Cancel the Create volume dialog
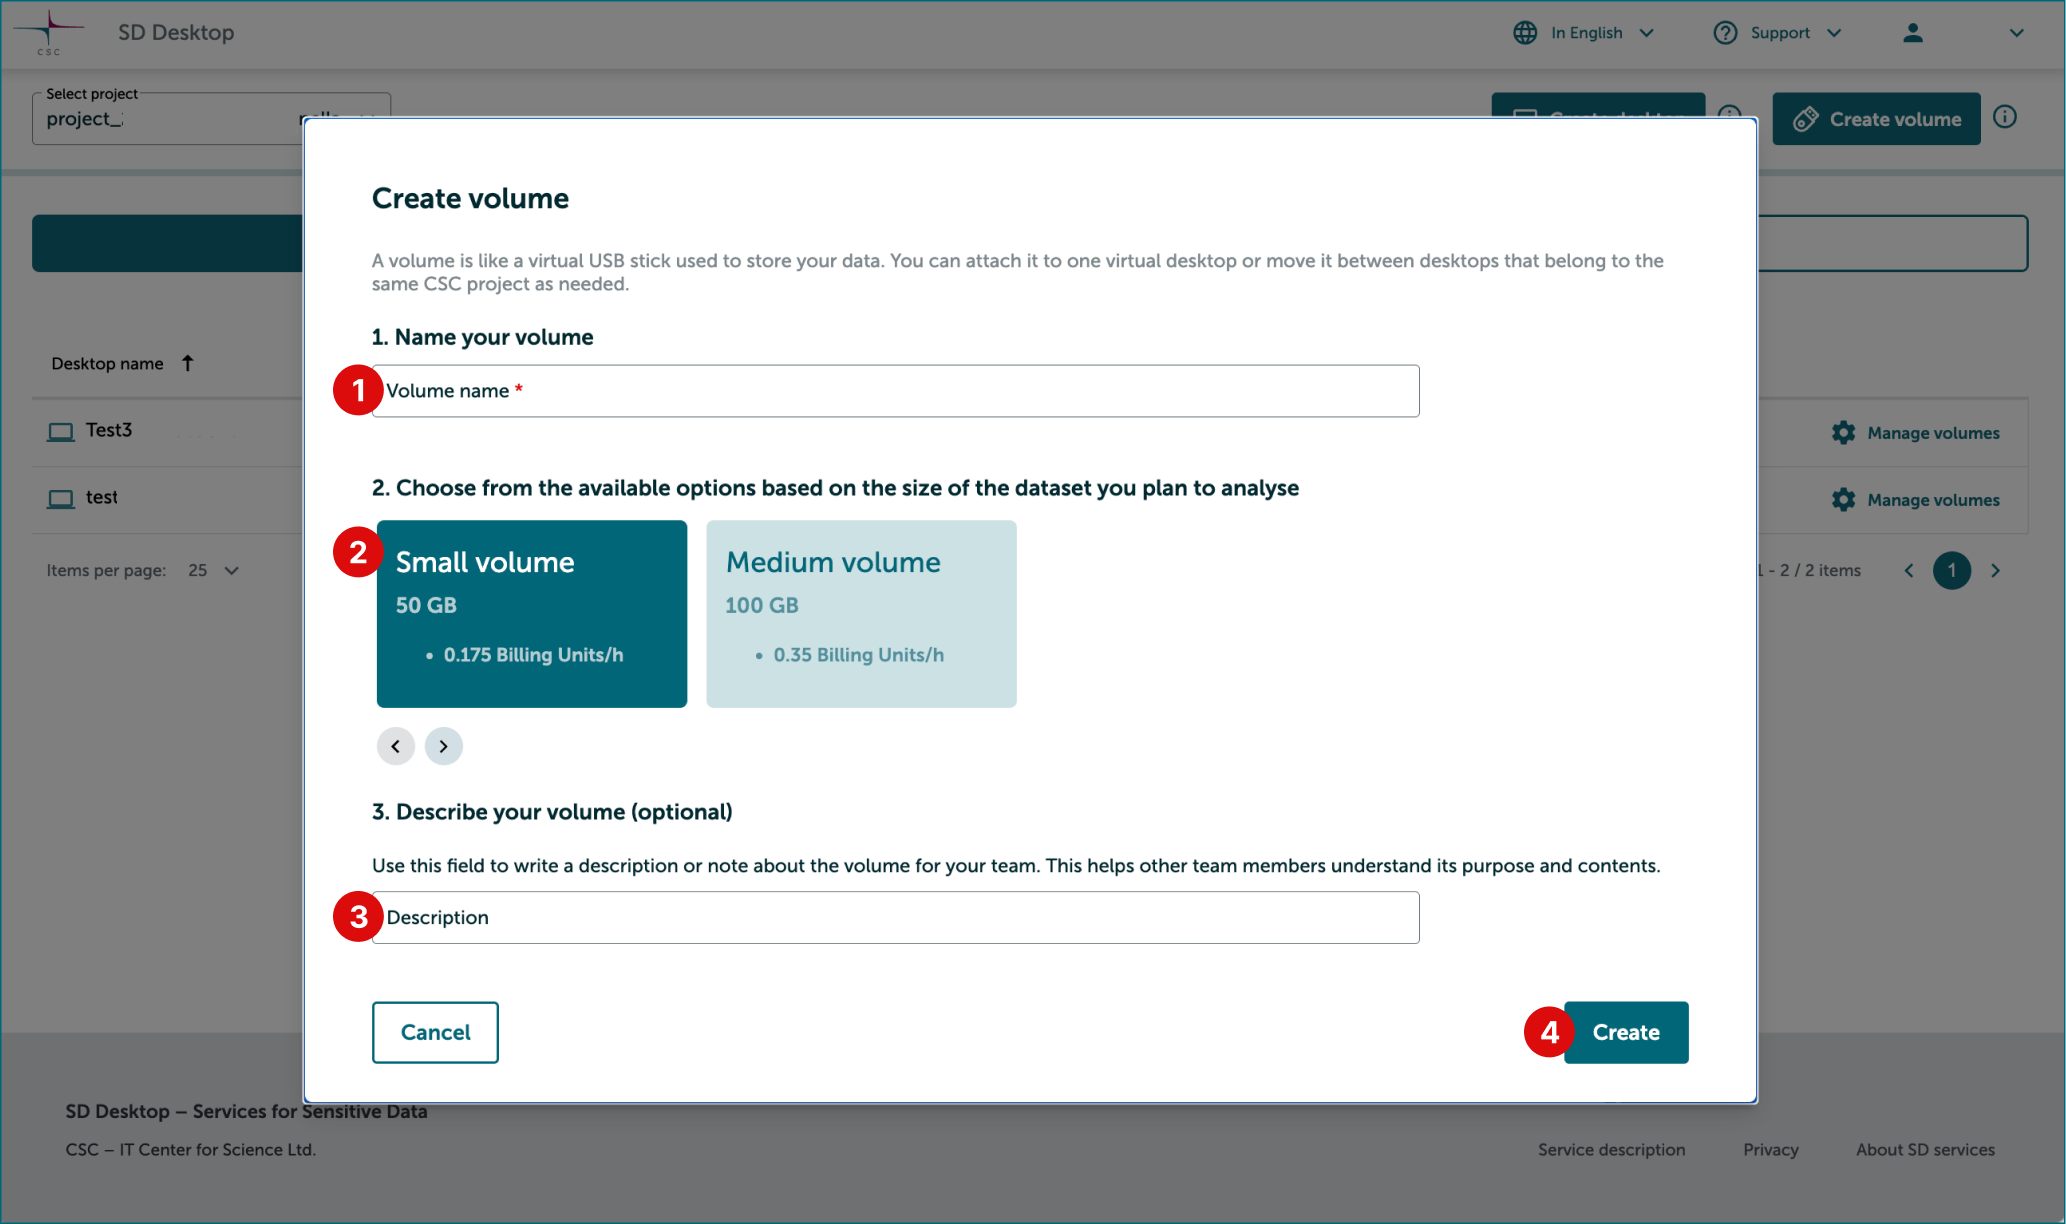The width and height of the screenshot is (2066, 1224). click(x=435, y=1033)
